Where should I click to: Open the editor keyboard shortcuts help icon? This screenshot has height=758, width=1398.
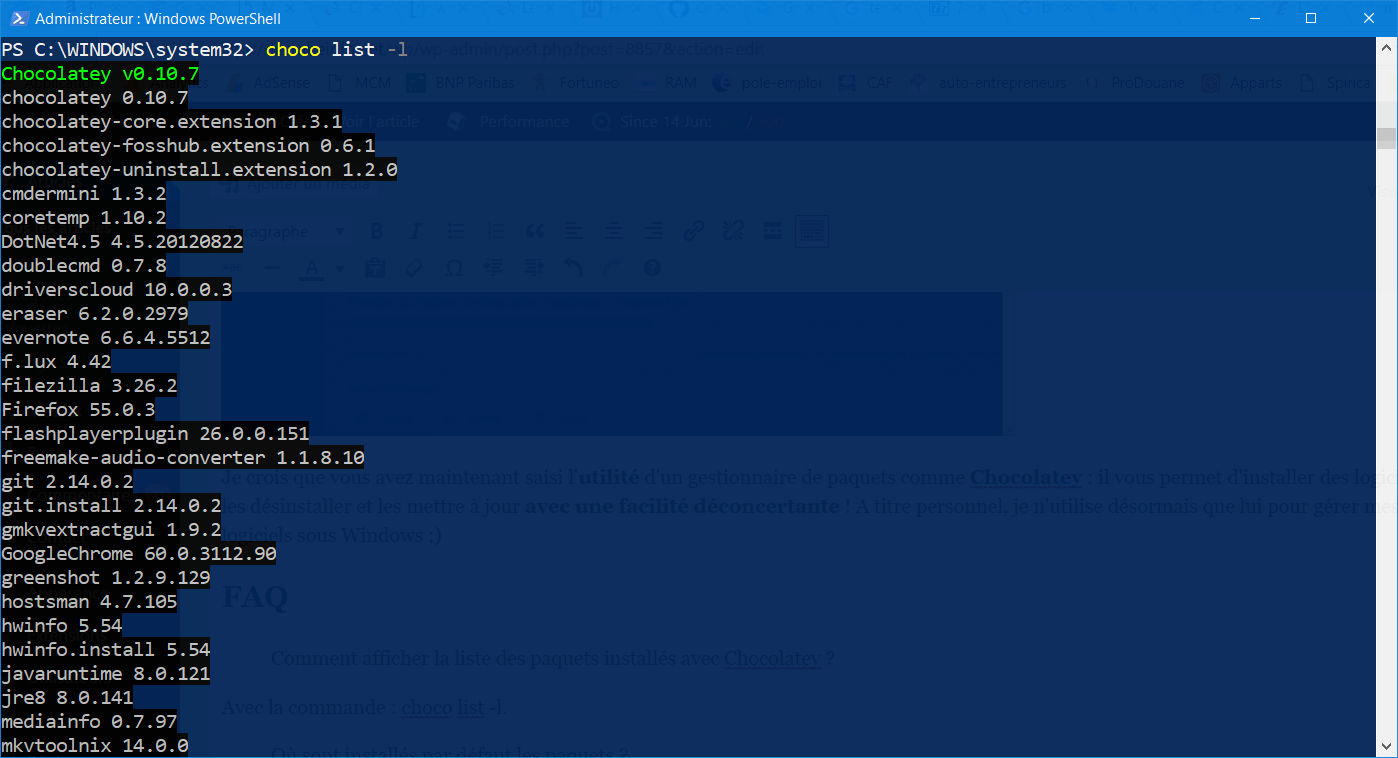[652, 268]
